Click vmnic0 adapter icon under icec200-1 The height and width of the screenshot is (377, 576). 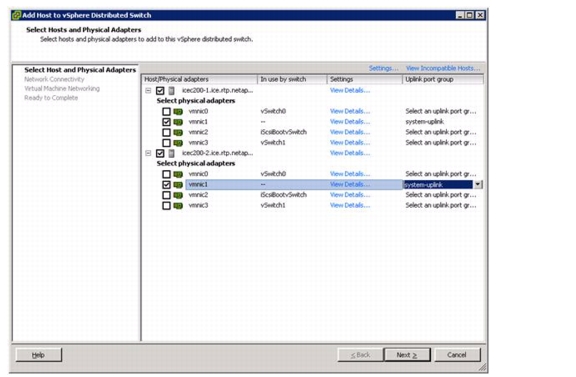(178, 111)
